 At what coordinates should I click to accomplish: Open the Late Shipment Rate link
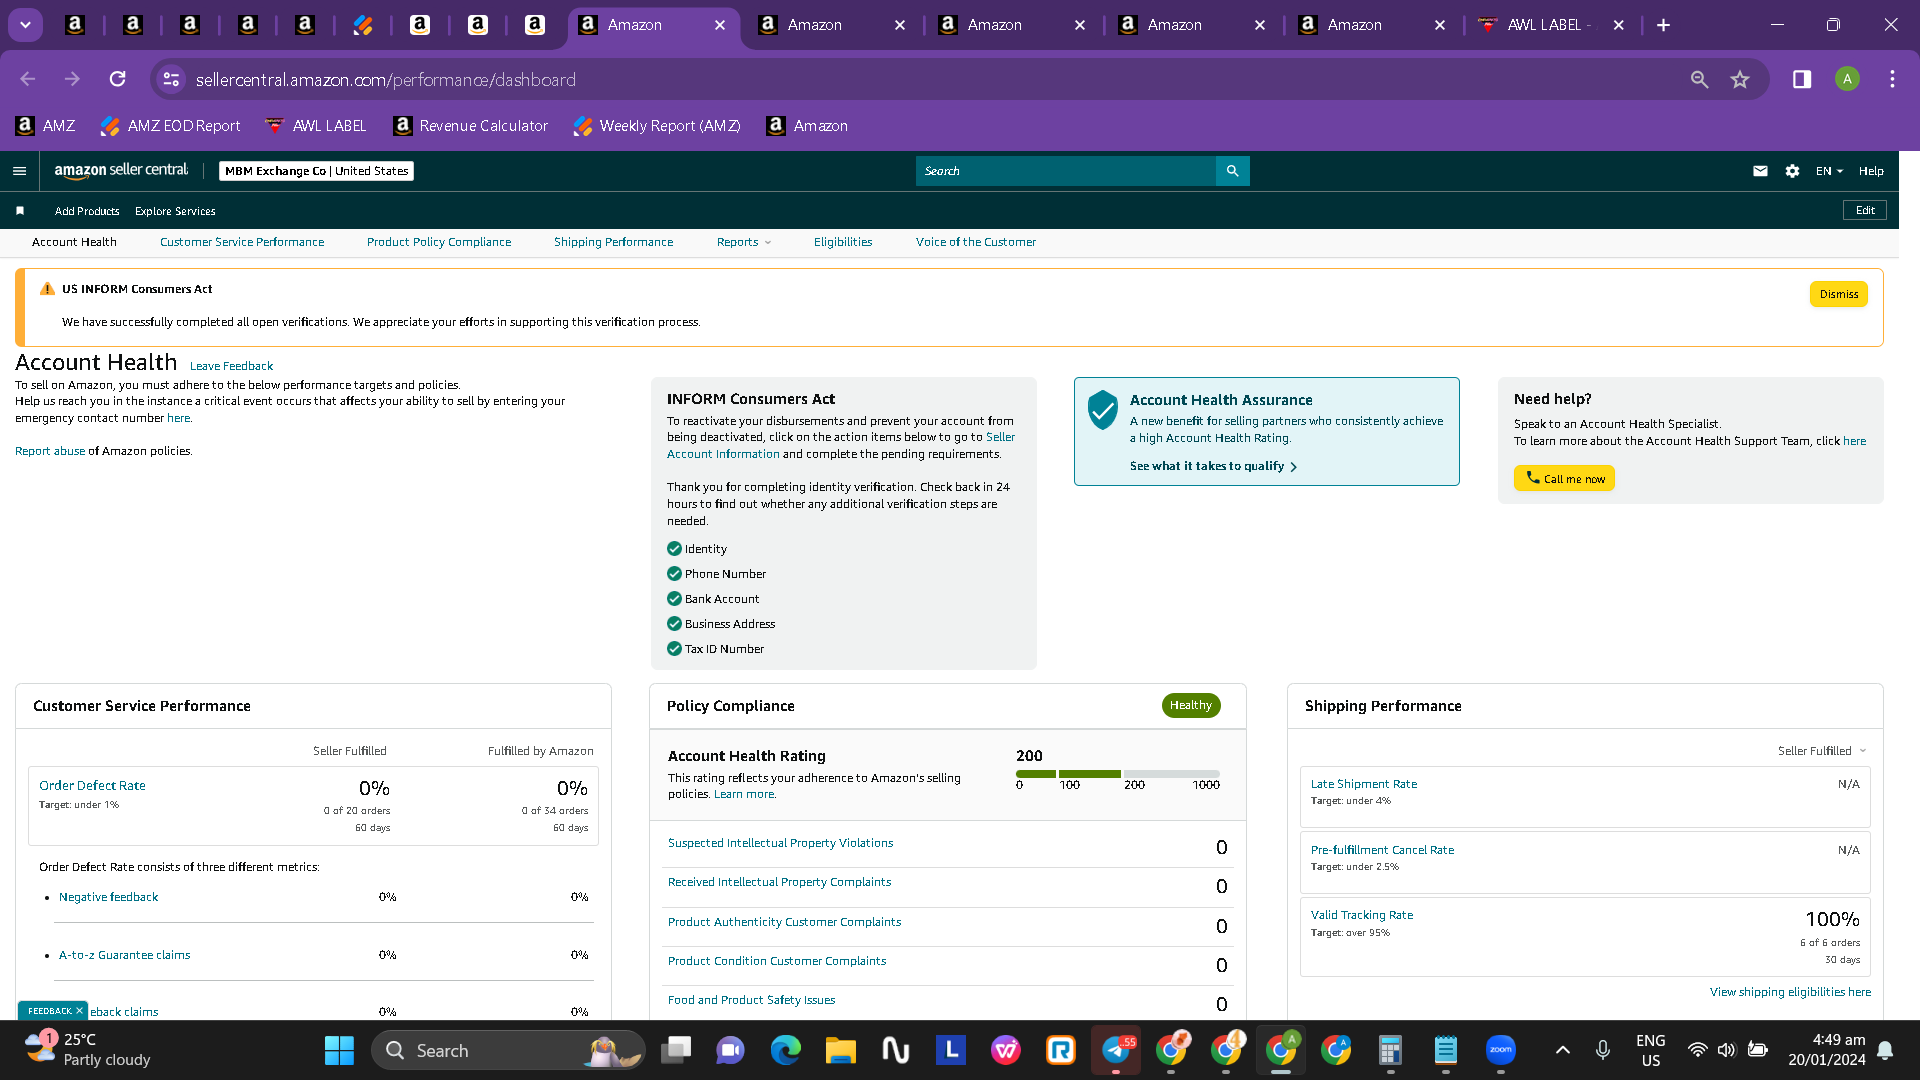[x=1364, y=784]
